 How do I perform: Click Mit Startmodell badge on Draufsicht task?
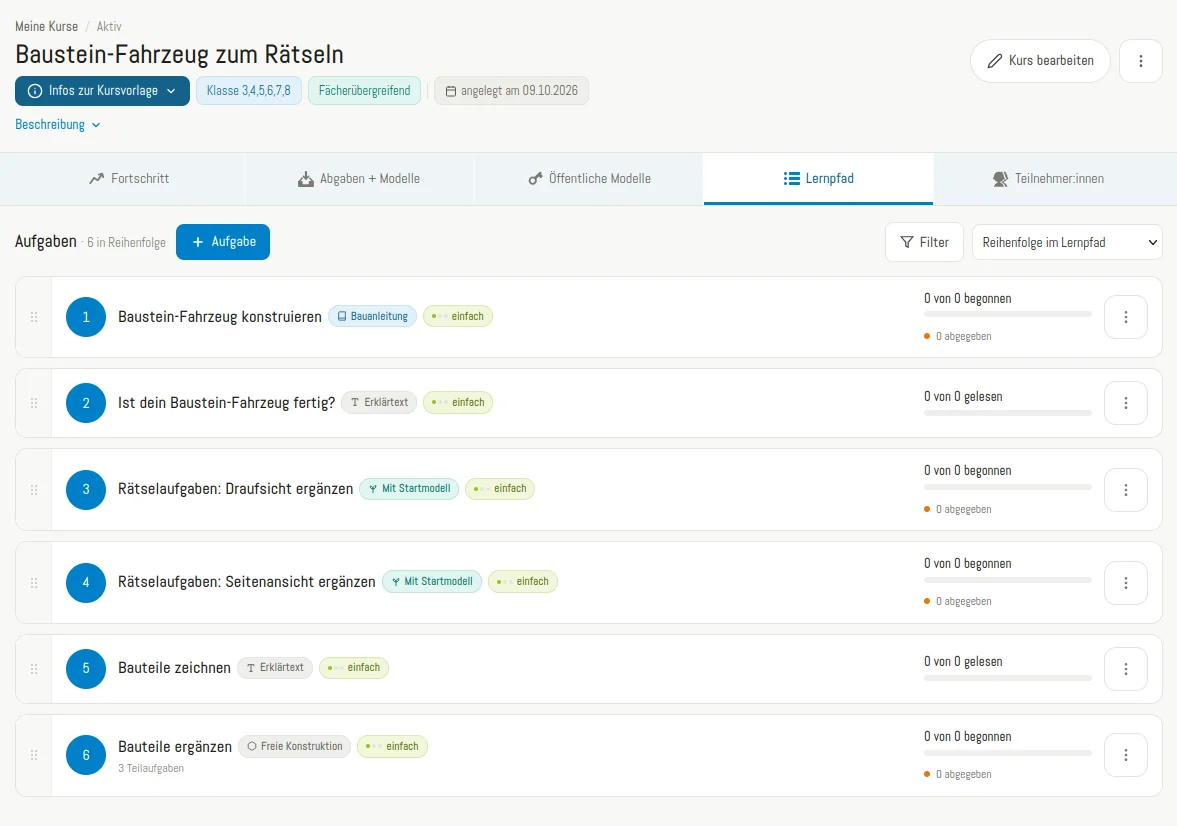tap(409, 488)
